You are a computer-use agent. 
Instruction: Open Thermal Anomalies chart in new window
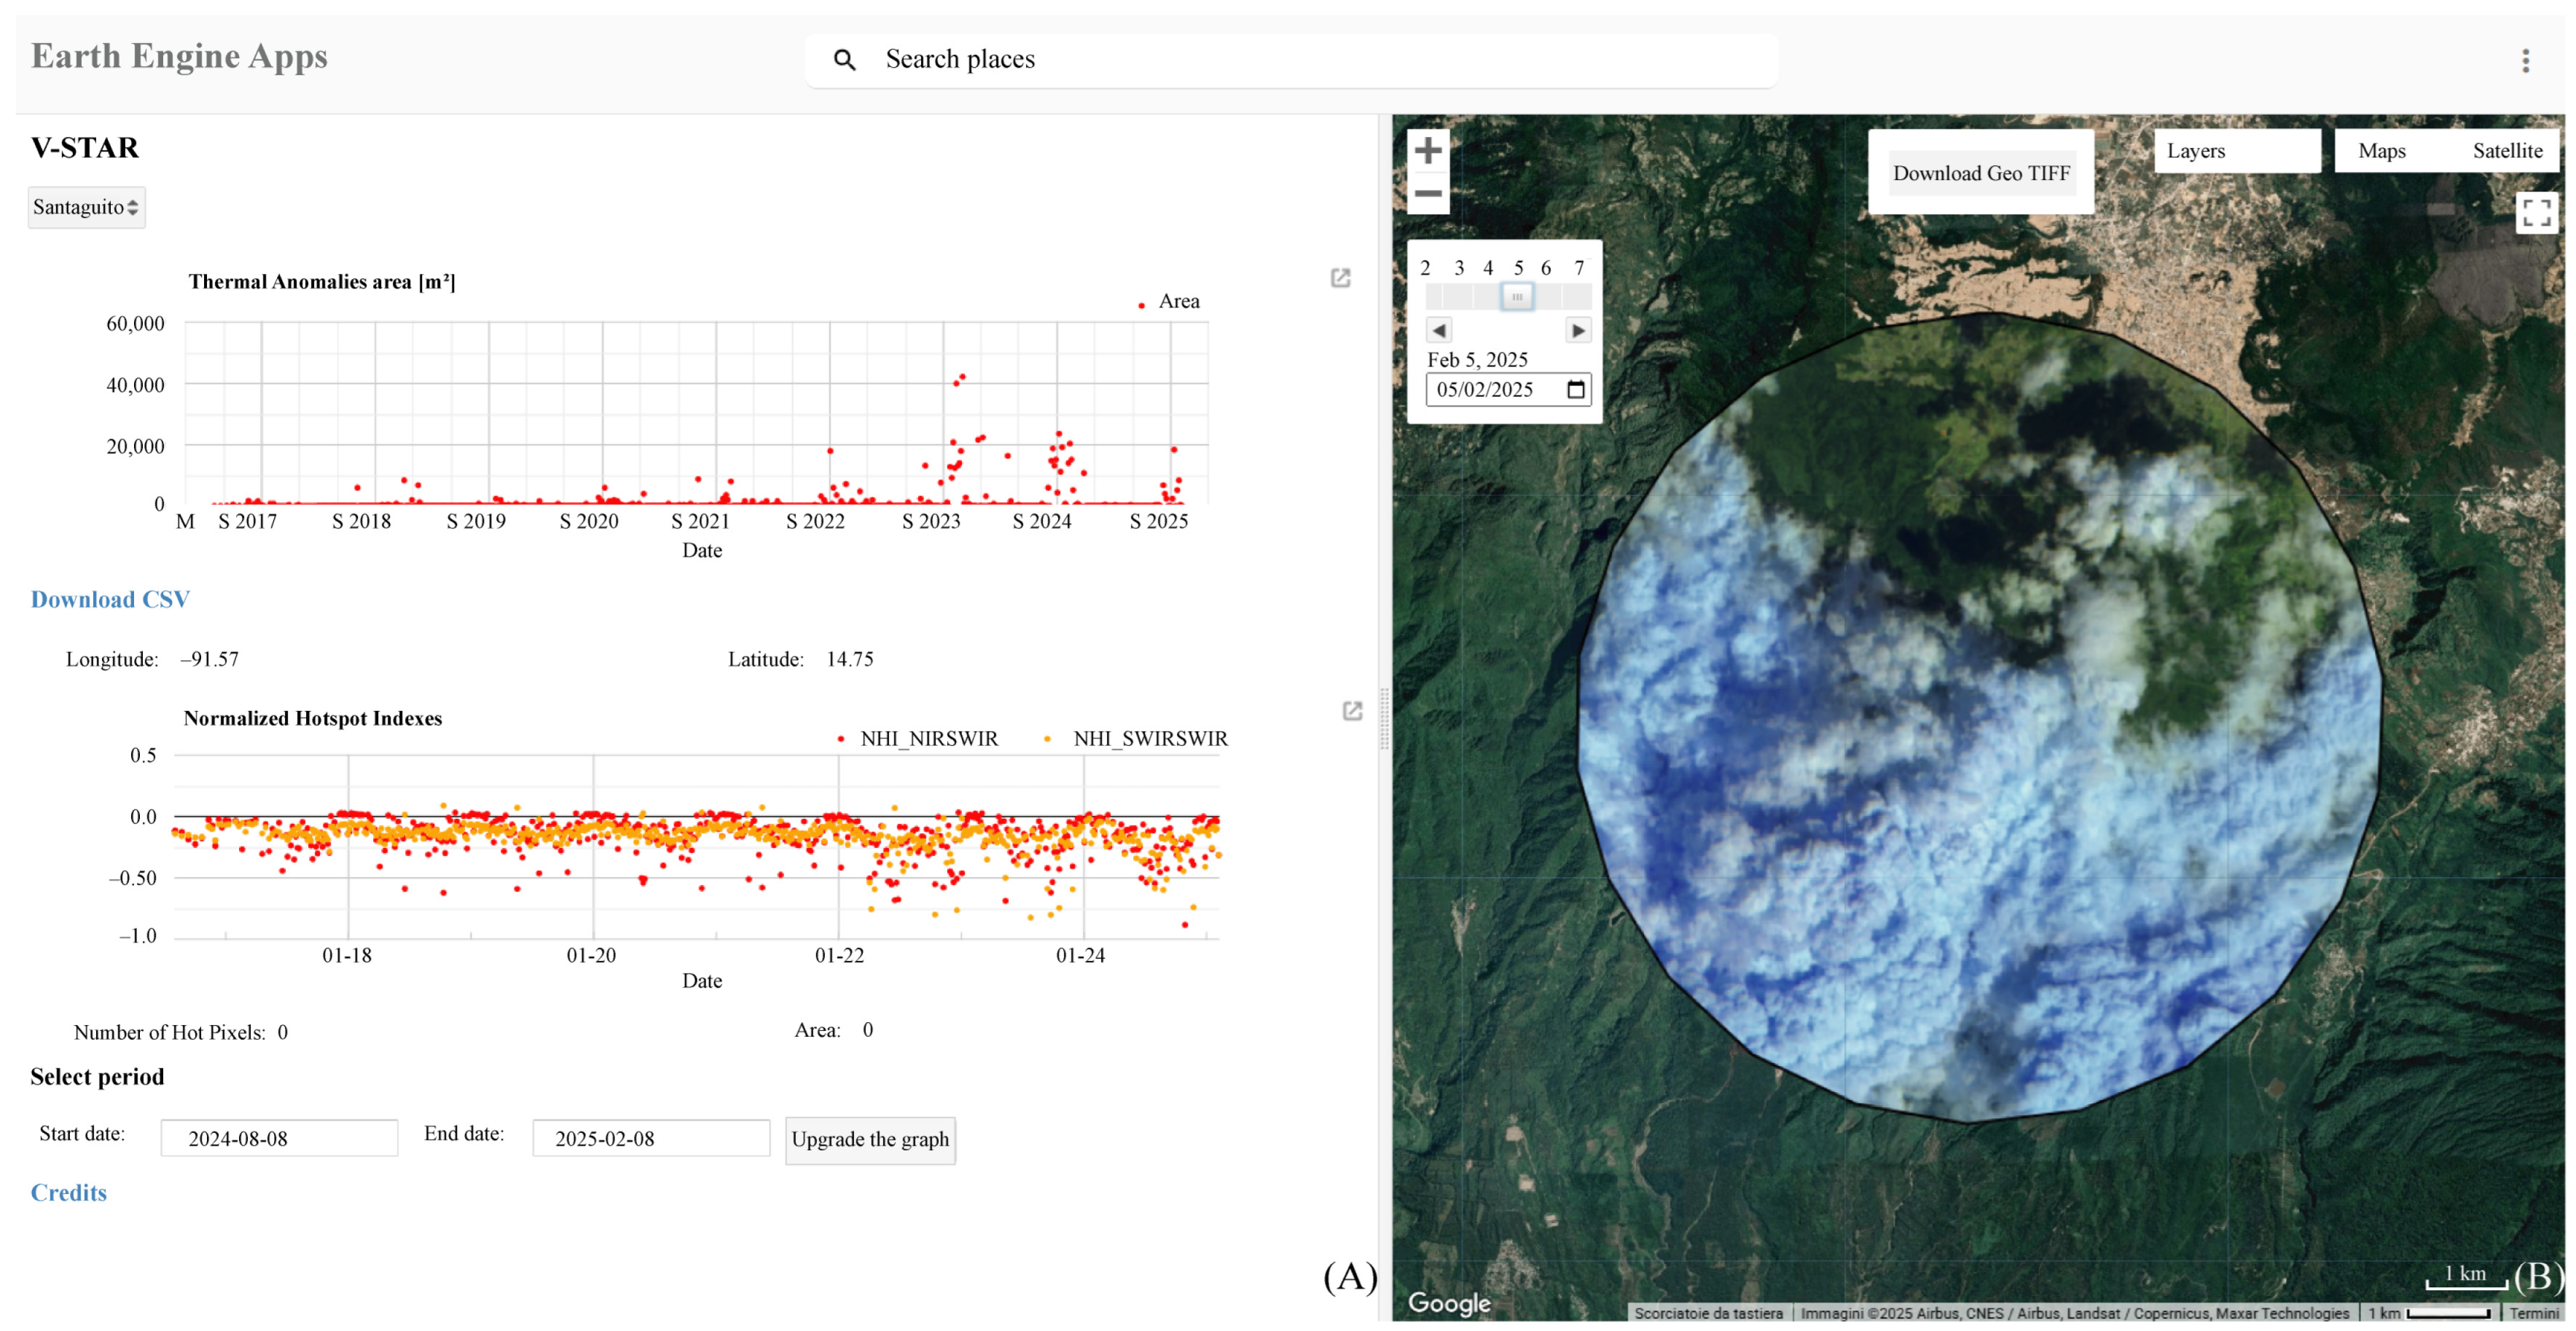pyautogui.click(x=1341, y=279)
